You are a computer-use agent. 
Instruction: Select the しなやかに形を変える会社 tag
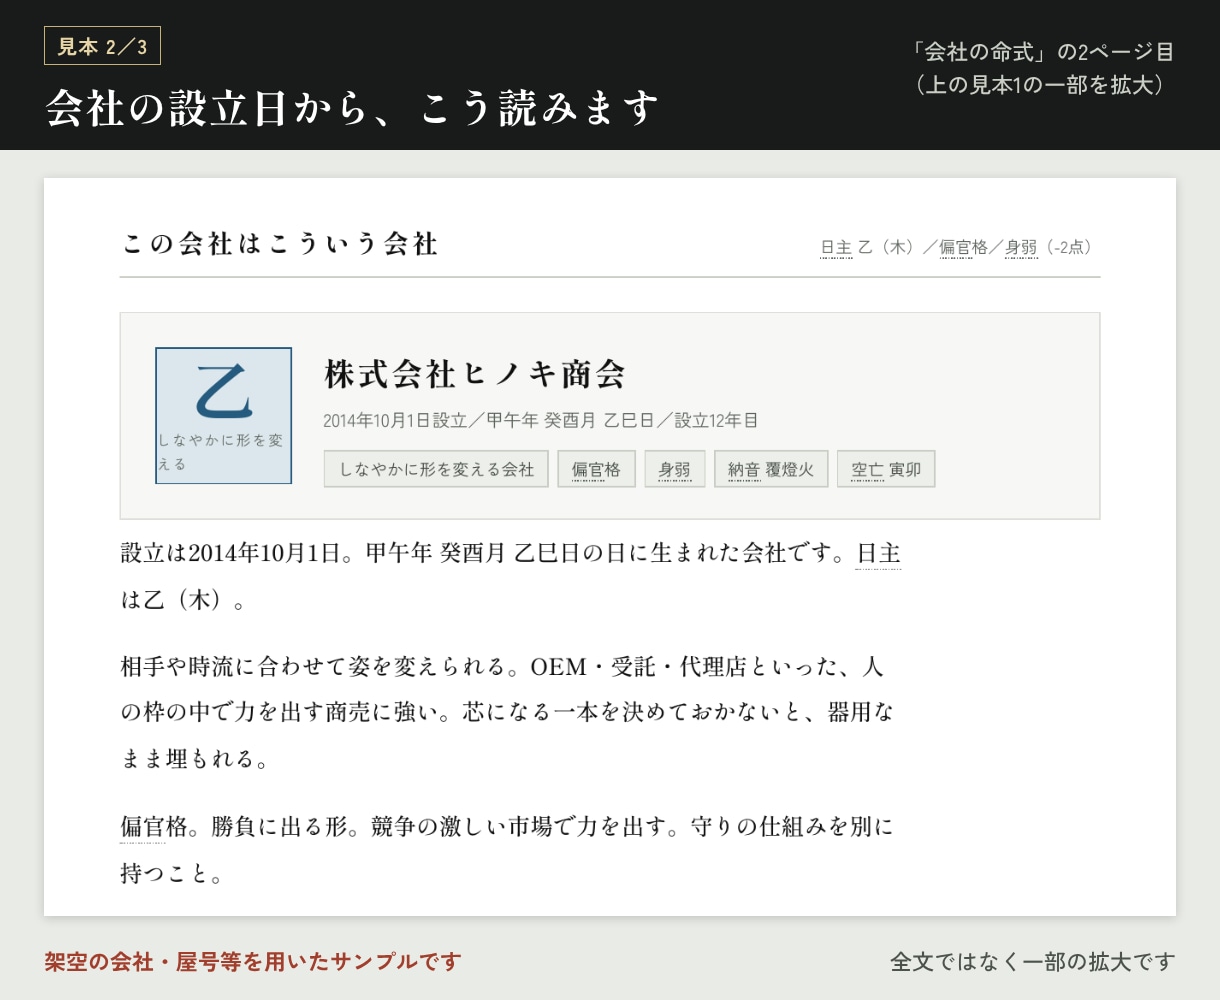[x=436, y=469]
